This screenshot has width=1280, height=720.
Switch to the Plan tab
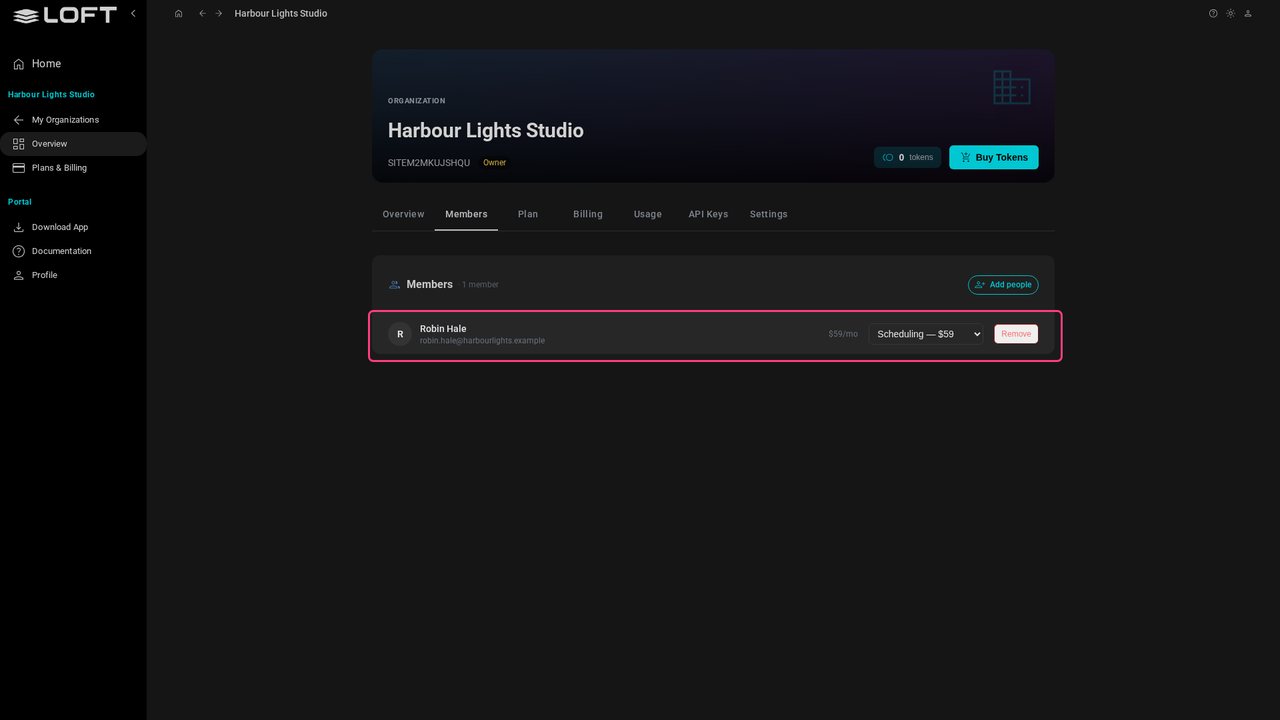pos(528,214)
